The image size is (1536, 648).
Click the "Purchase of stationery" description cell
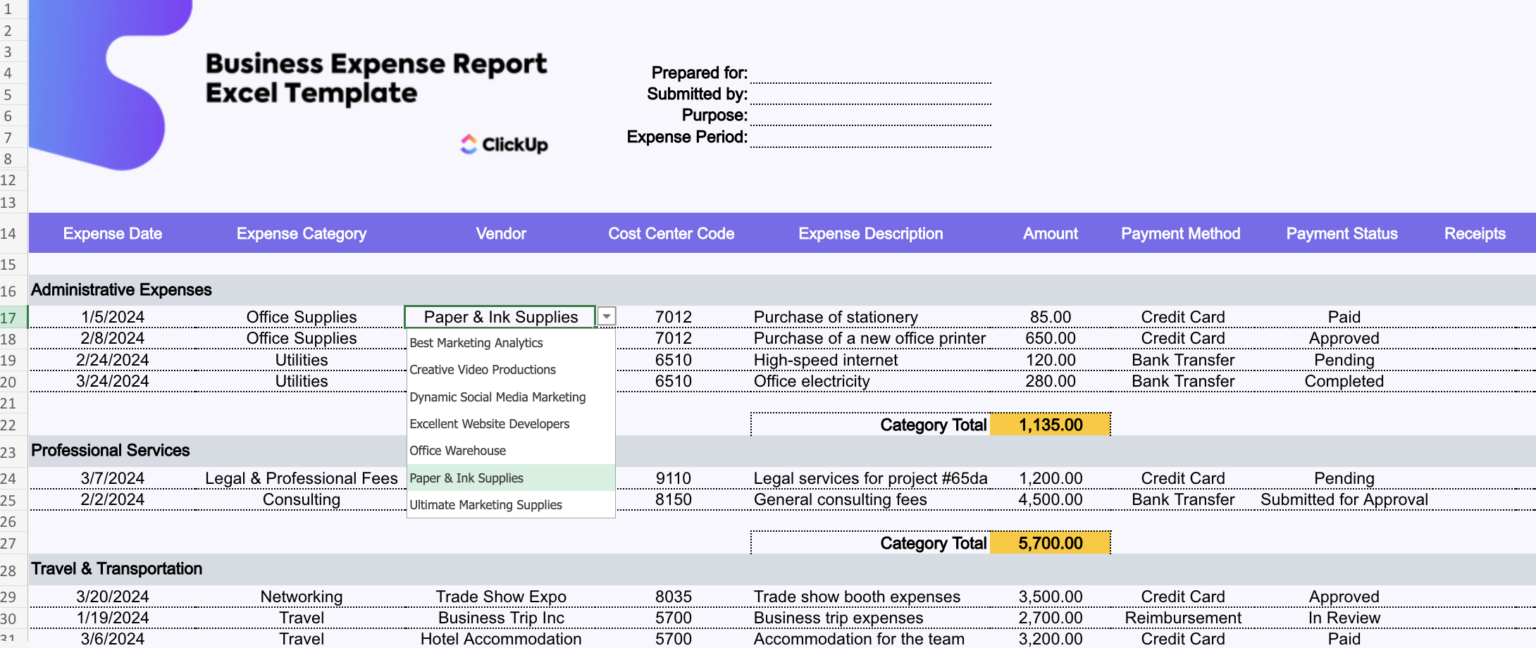pyautogui.click(x=870, y=316)
